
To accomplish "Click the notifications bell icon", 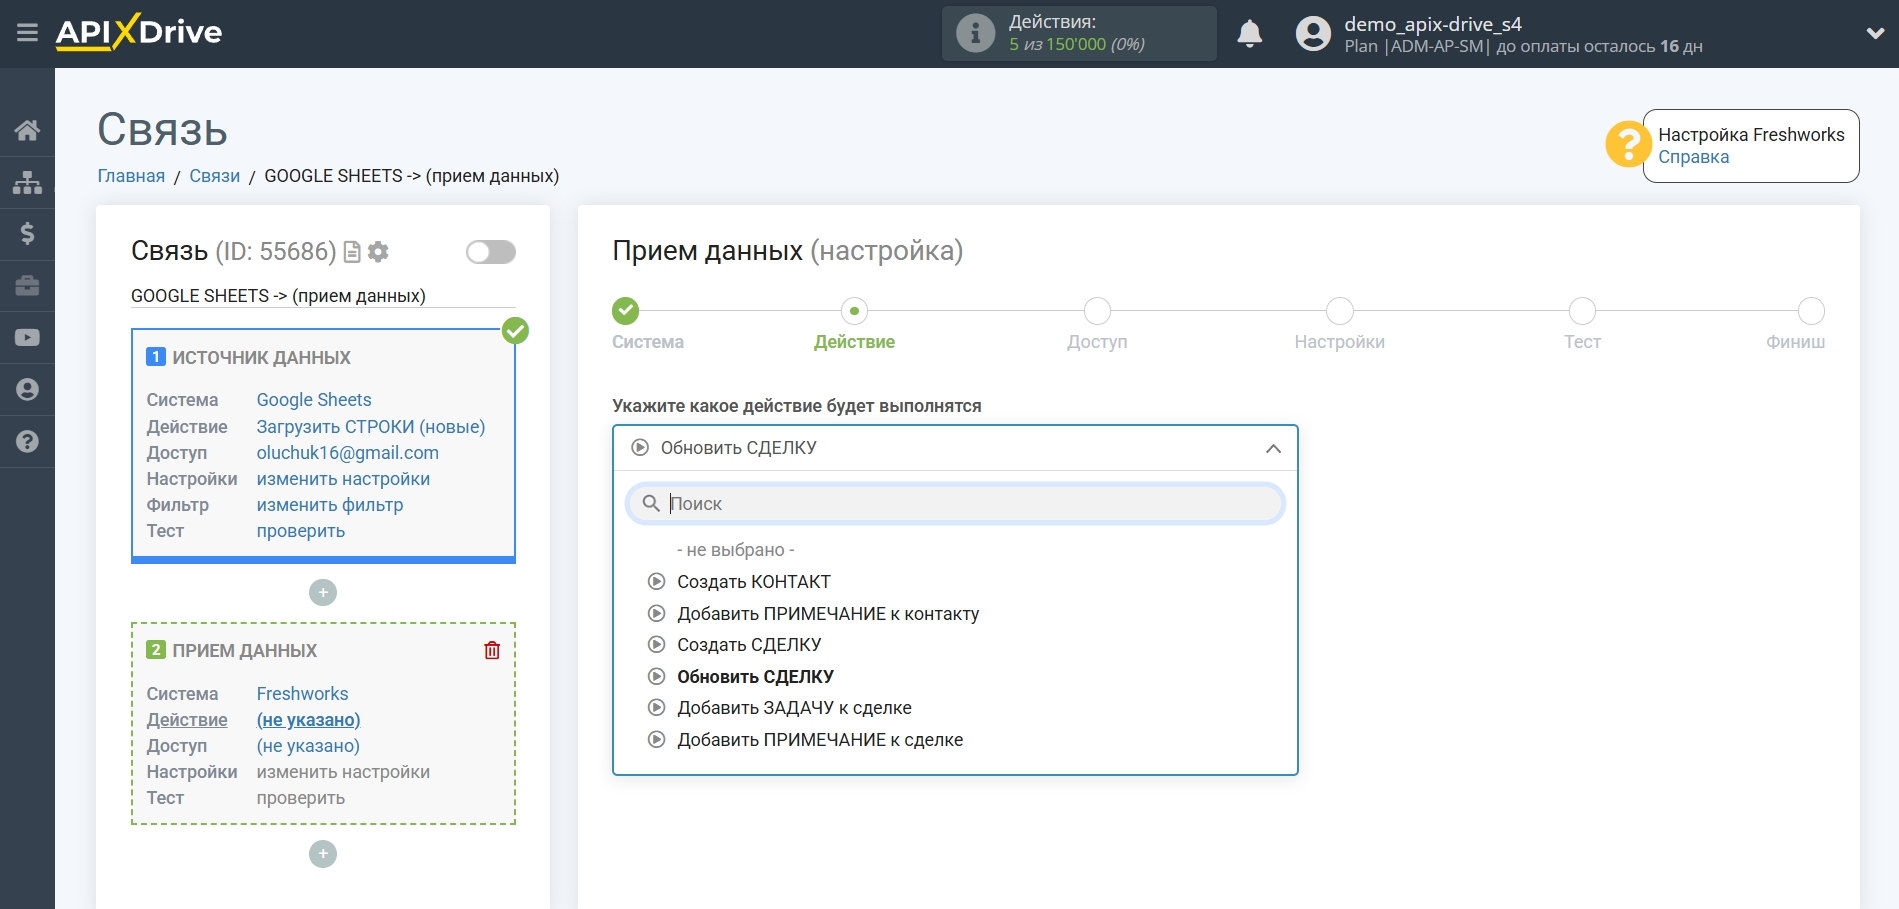I will click(x=1249, y=34).
